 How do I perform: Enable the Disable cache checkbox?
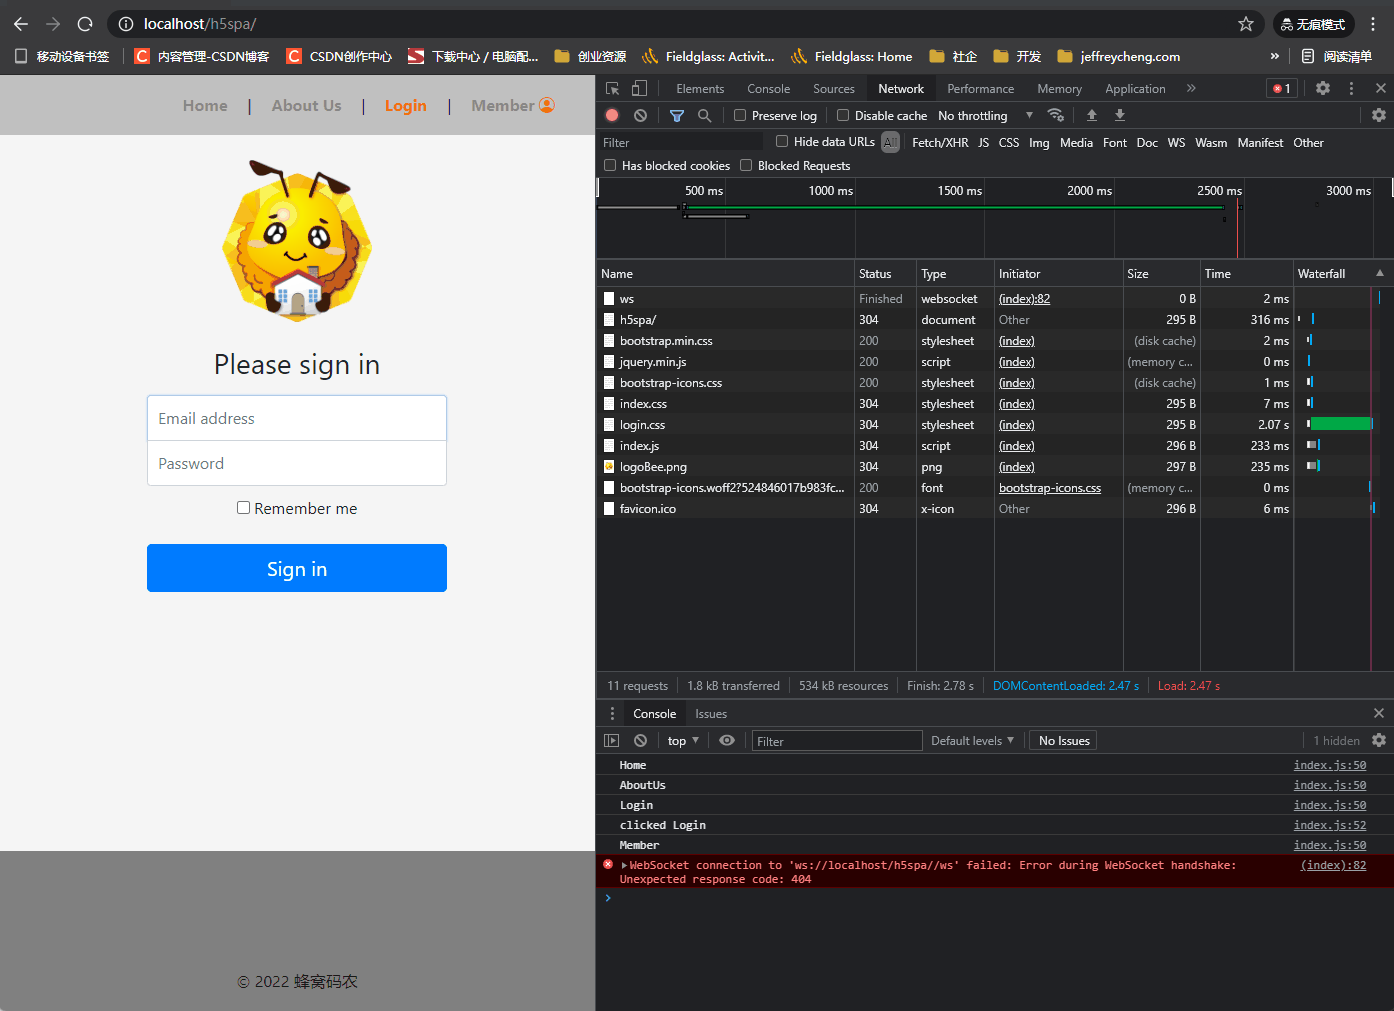click(843, 115)
